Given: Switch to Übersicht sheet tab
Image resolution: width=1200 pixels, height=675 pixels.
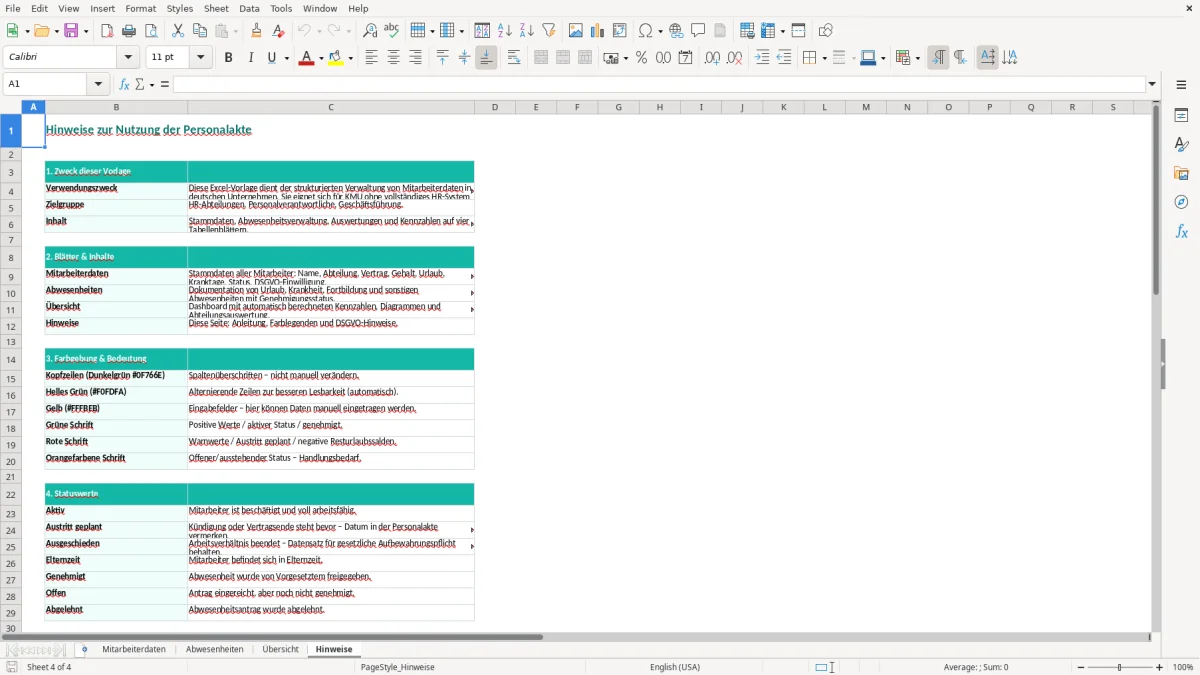Looking at the screenshot, I should [x=280, y=649].
